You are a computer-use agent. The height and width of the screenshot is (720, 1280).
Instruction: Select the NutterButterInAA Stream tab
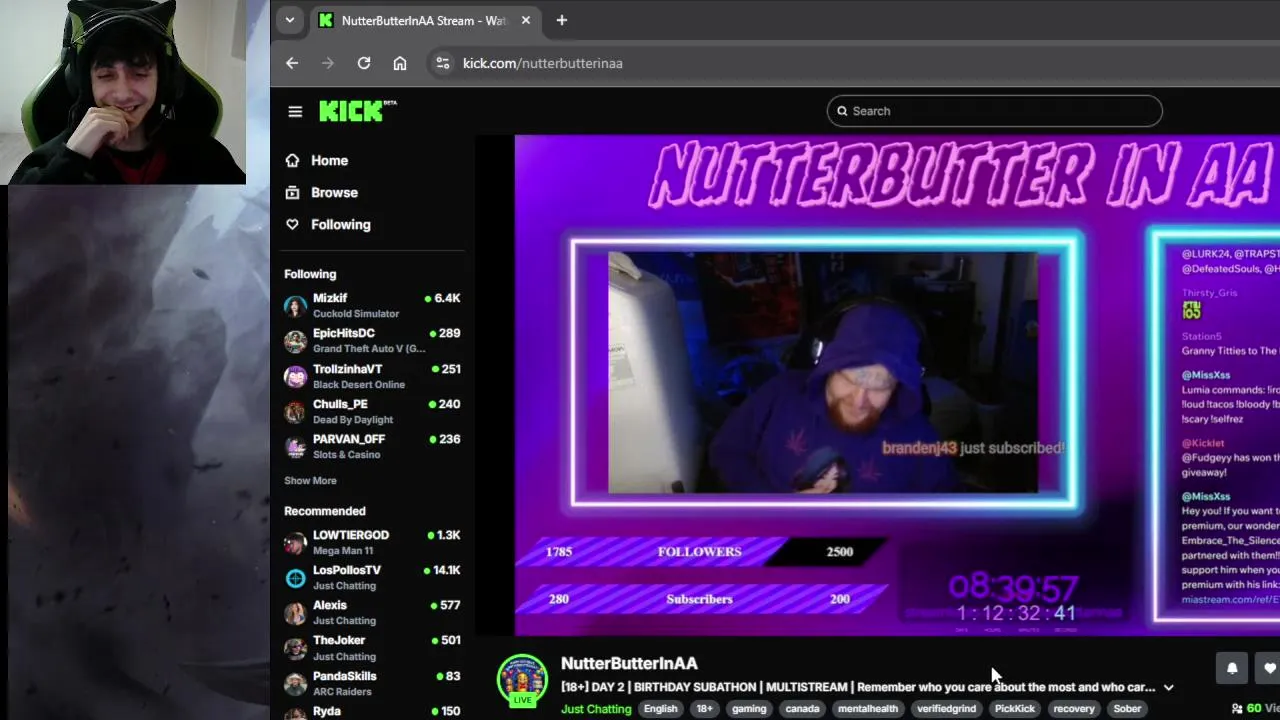425,20
